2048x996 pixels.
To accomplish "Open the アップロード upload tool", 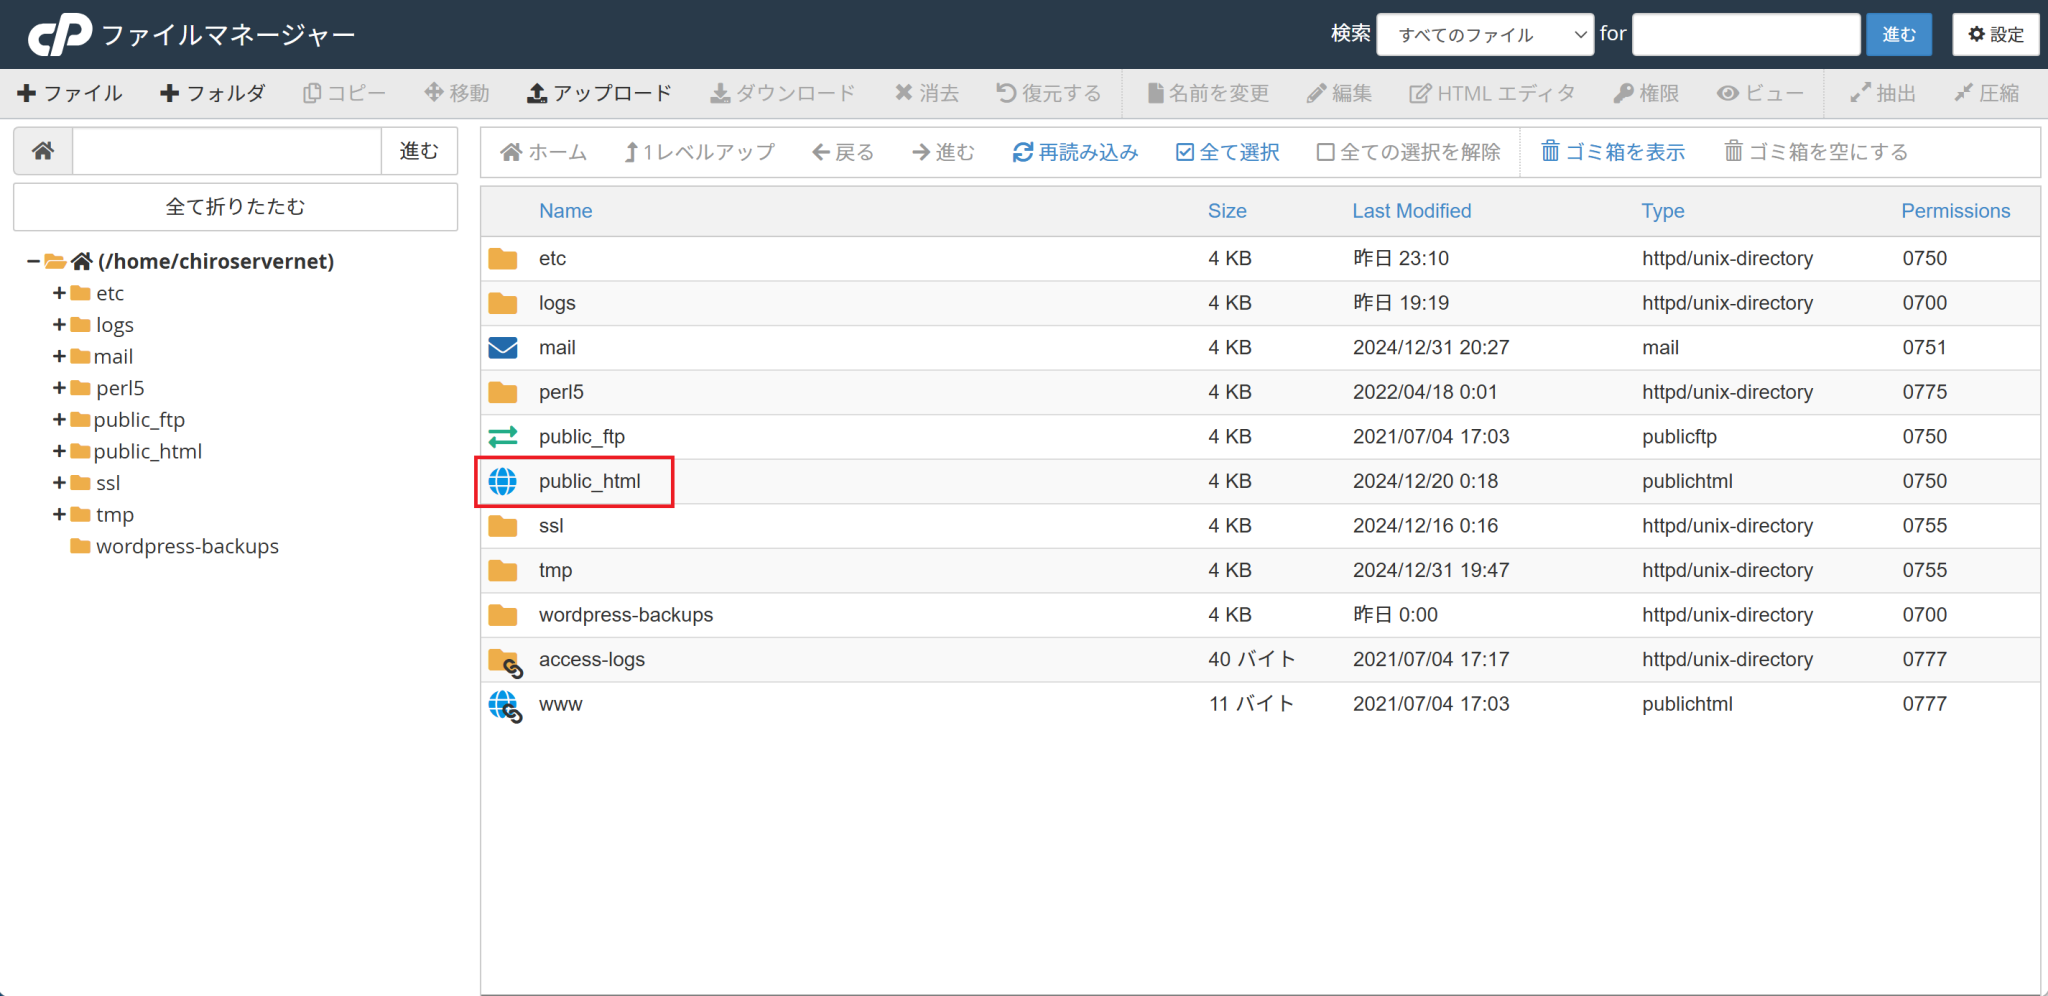I will pos(598,92).
